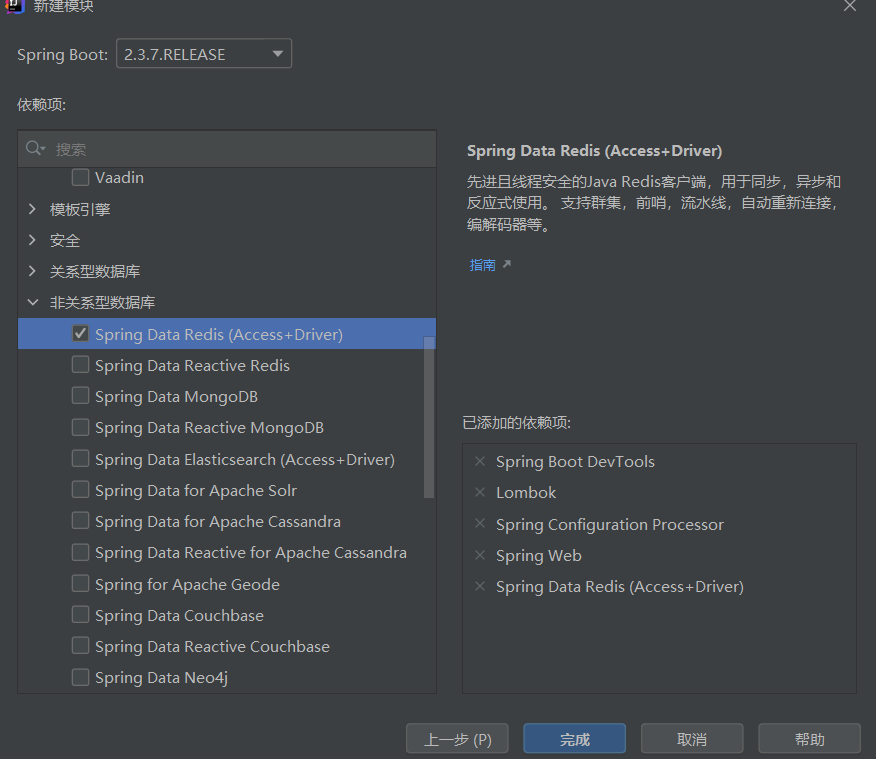Open the 指南 guide link
Viewport: 876px width, 759px height.
[x=483, y=265]
